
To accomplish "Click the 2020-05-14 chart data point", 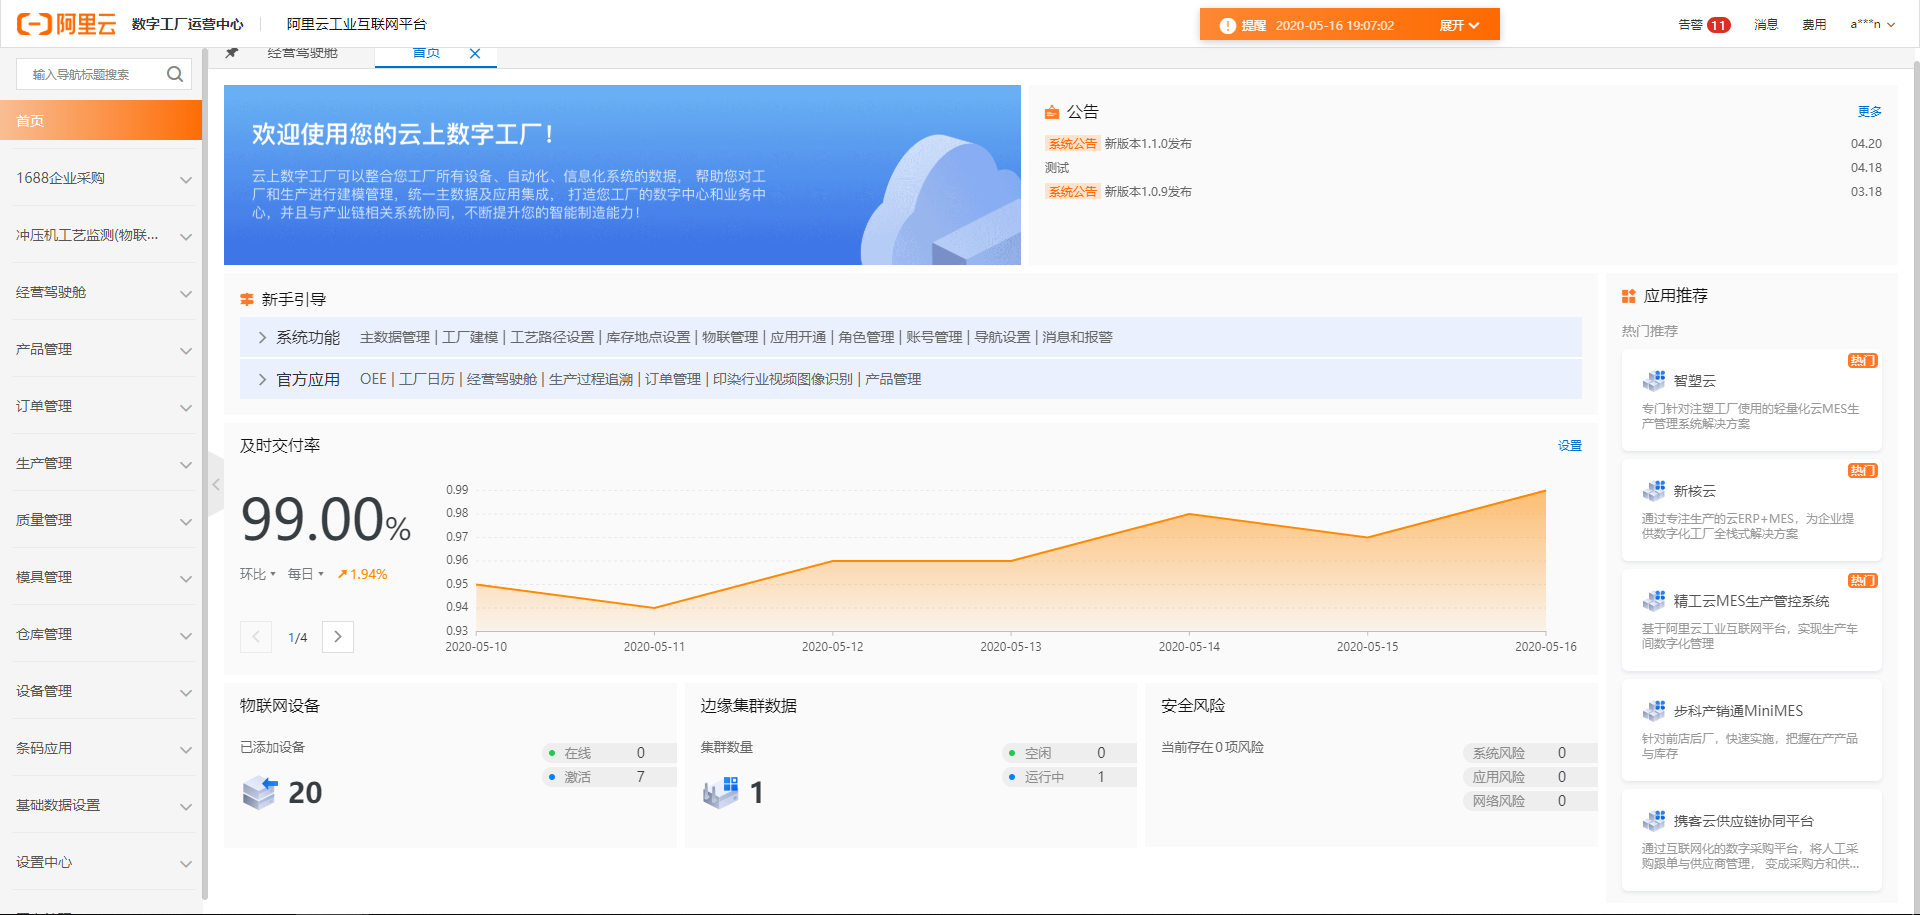I will [1189, 514].
